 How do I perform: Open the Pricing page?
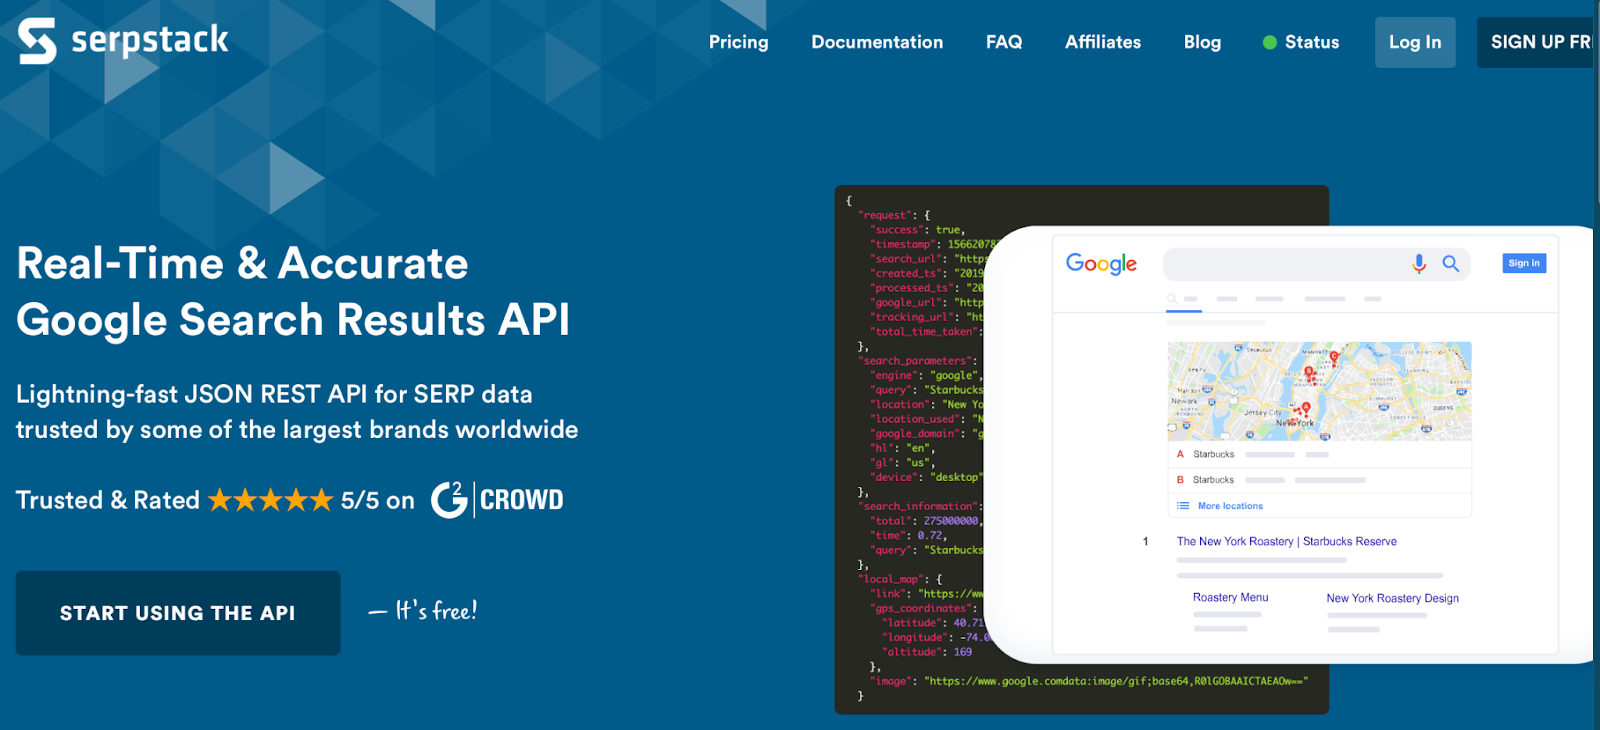[738, 42]
